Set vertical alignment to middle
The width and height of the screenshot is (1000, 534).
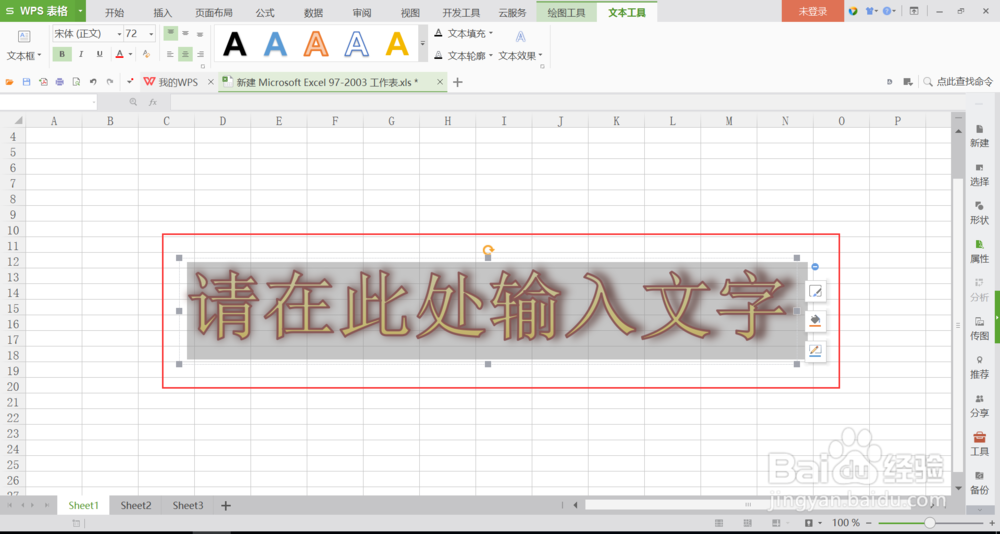(186, 33)
